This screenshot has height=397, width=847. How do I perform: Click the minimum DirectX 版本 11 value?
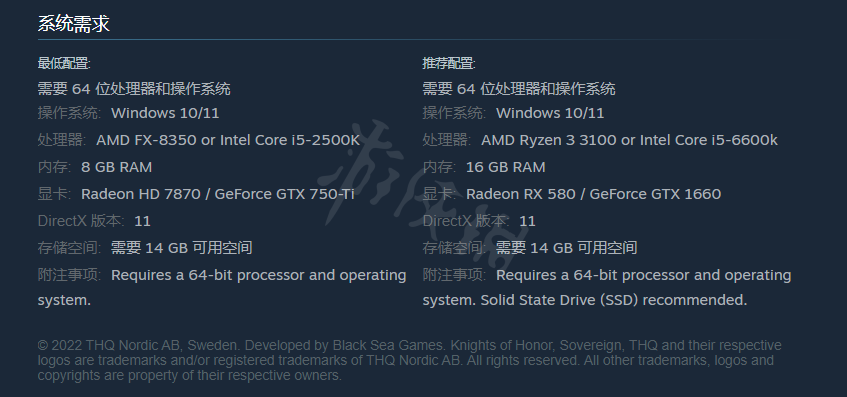(143, 221)
